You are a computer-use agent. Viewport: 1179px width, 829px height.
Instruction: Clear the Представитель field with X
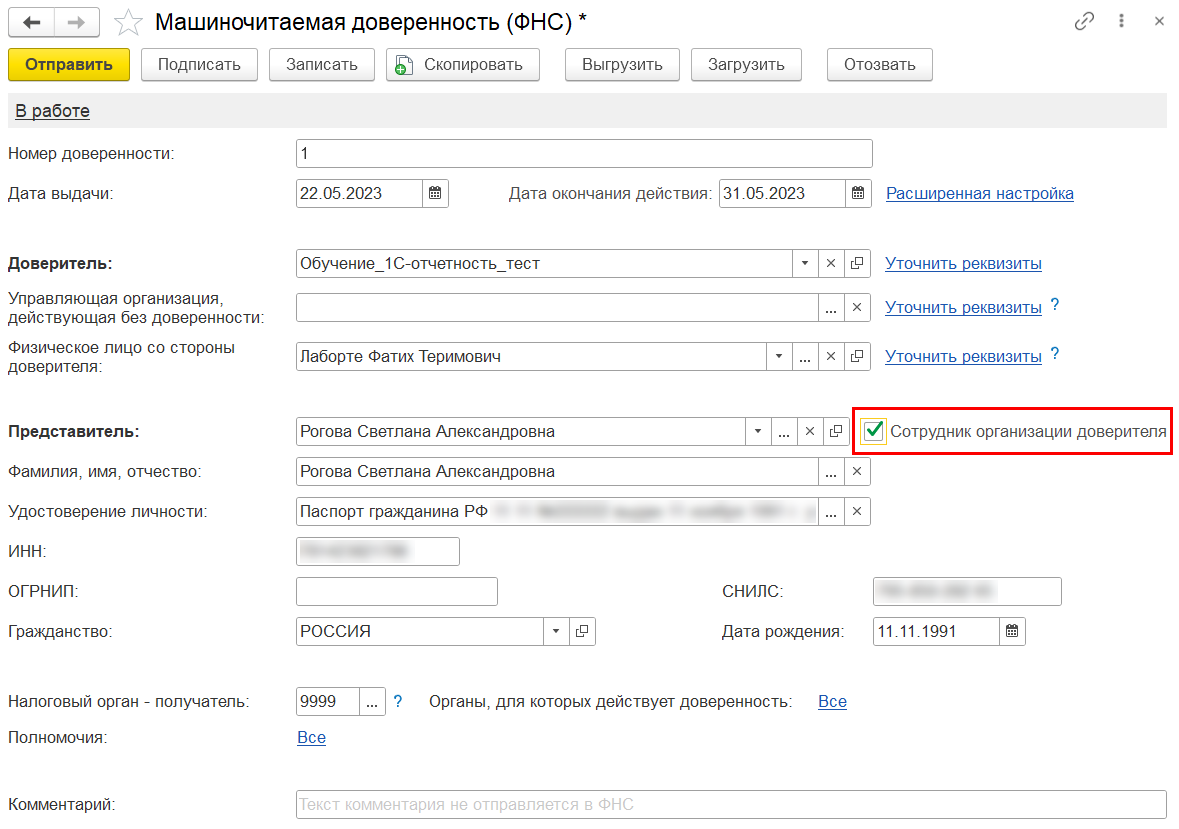coord(810,431)
